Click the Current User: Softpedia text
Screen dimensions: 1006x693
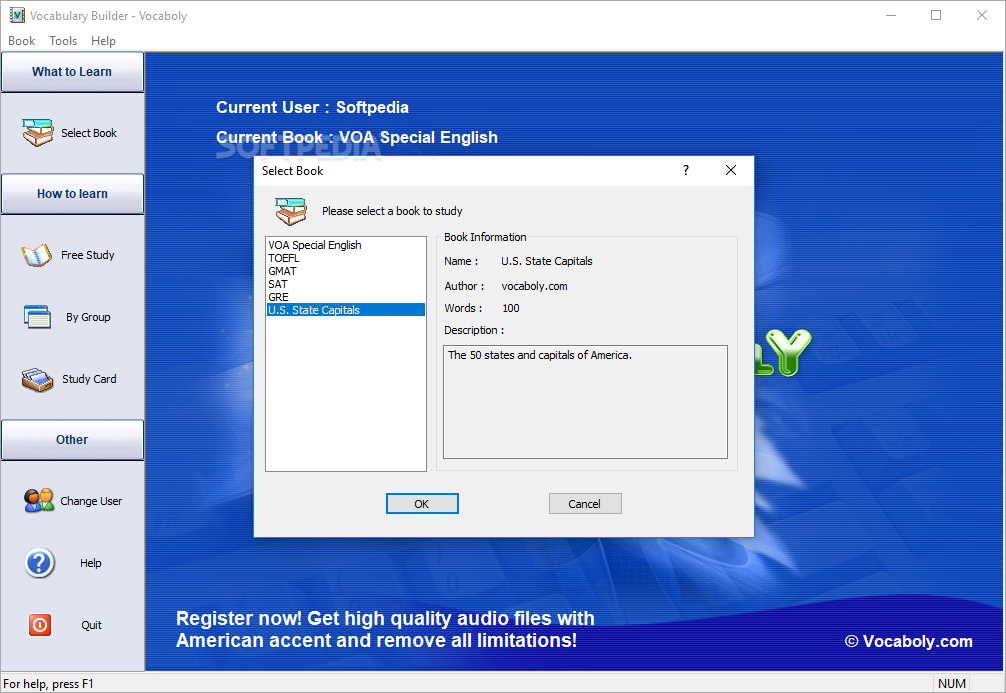tap(312, 107)
